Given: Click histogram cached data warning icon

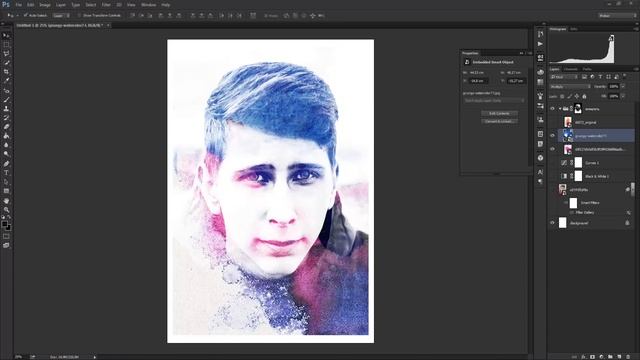Looking at the screenshot, I should coord(611,38).
